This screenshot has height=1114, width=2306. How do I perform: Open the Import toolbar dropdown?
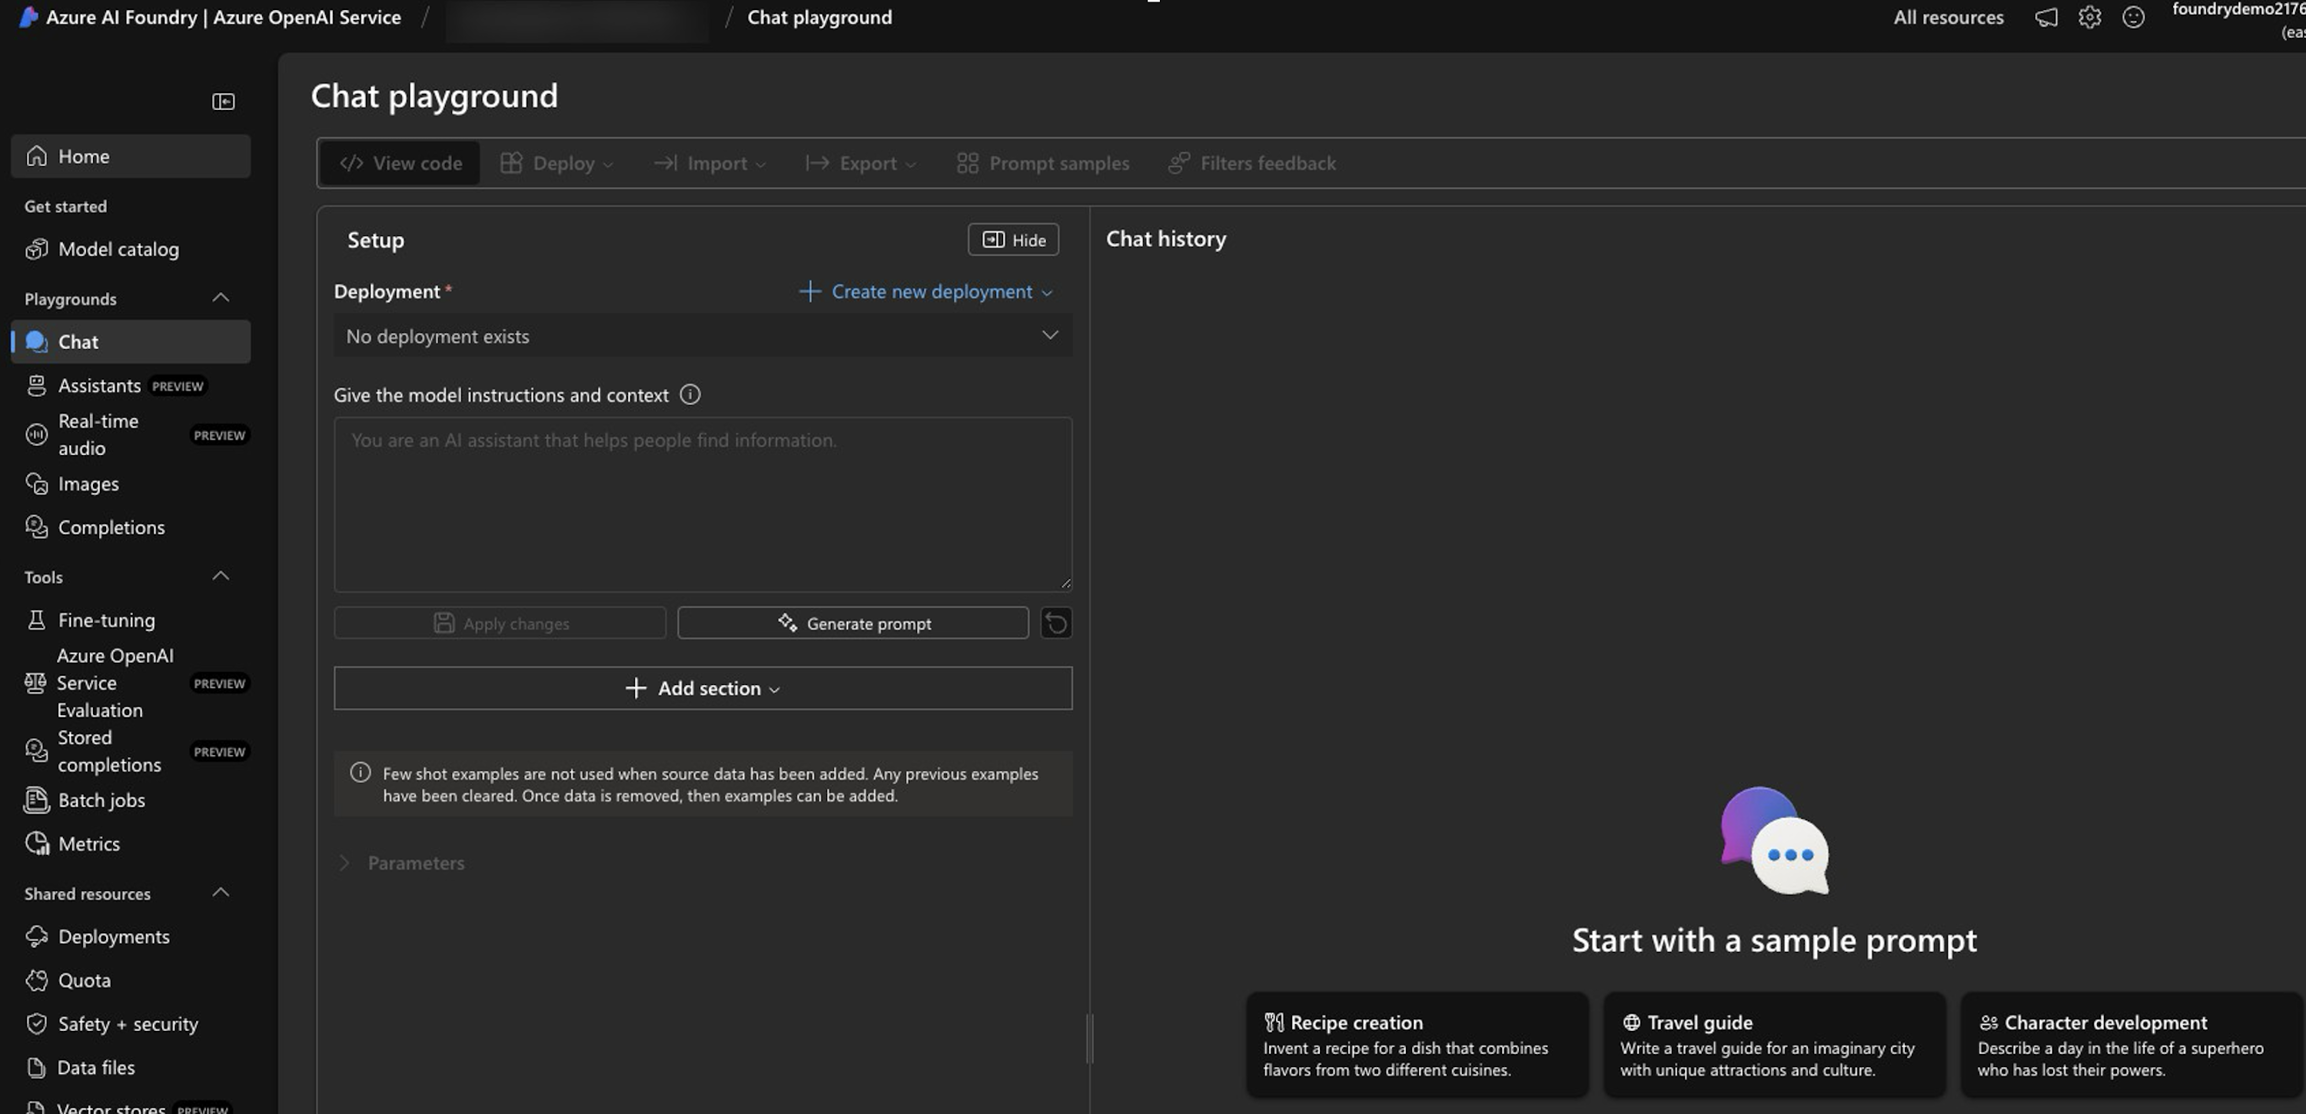(x=710, y=163)
